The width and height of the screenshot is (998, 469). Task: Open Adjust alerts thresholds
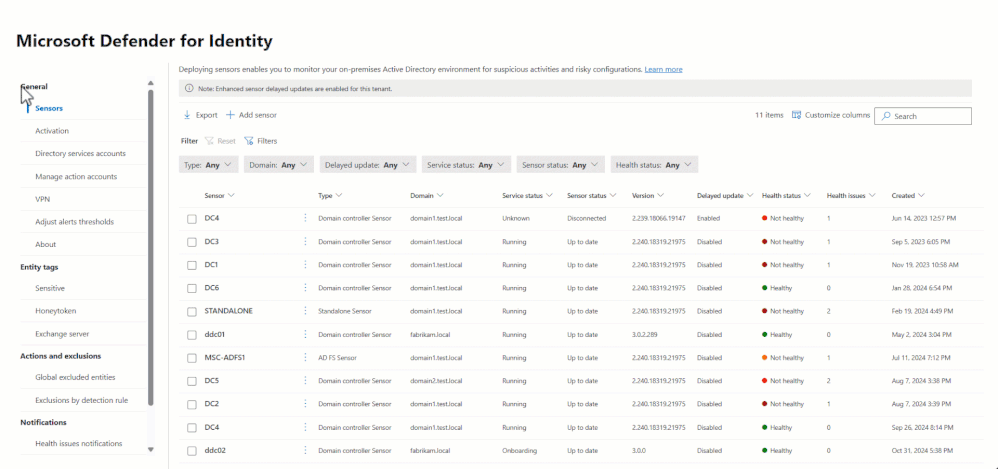pyautogui.click(x=75, y=222)
